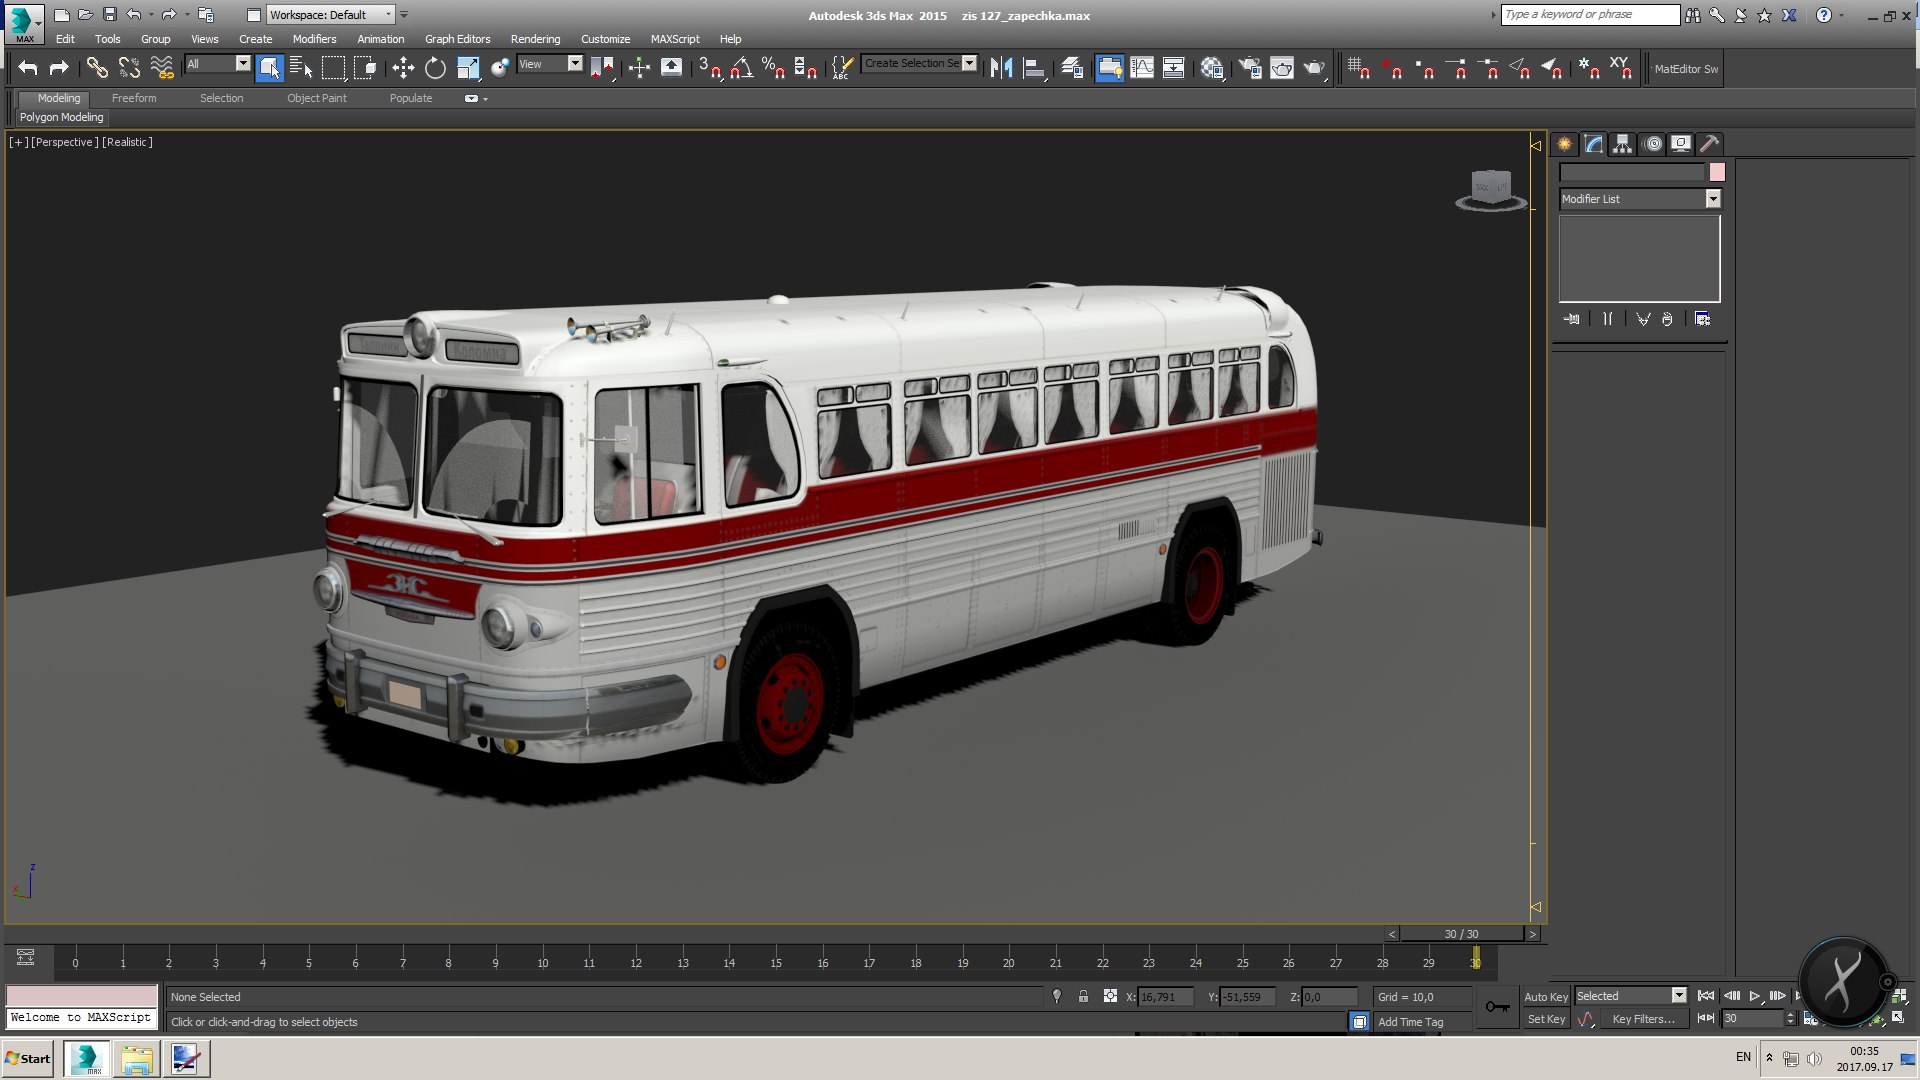Image resolution: width=1920 pixels, height=1080 pixels.
Task: Toggle the Angle Snap button
Action: 741,68
